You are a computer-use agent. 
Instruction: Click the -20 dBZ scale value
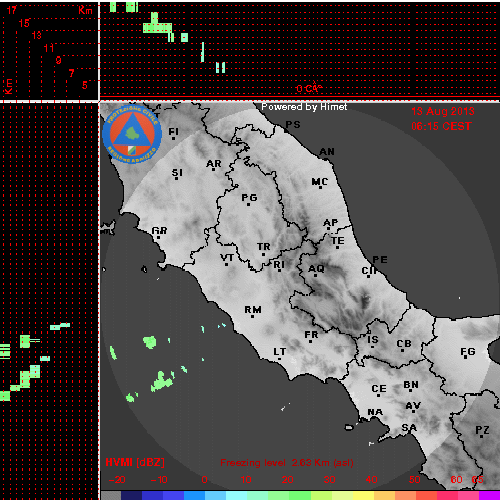pos(117,480)
